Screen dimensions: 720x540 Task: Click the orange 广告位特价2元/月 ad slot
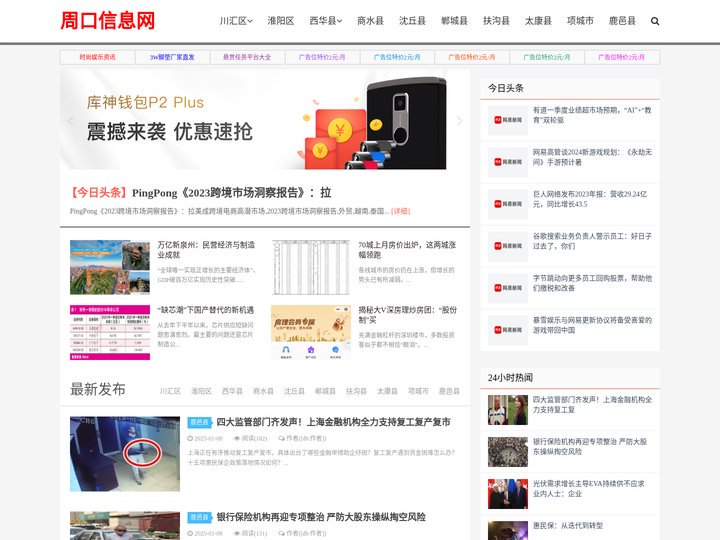472,57
